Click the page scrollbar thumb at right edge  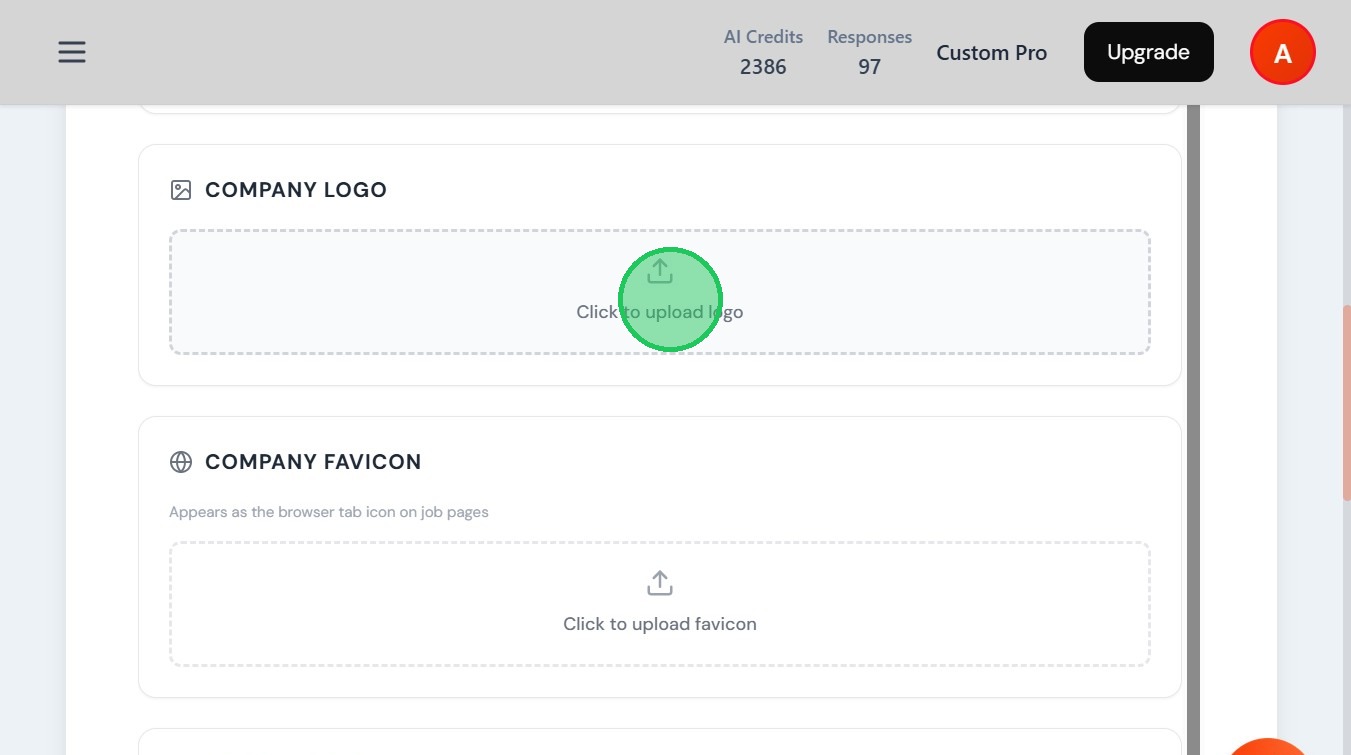1346,400
